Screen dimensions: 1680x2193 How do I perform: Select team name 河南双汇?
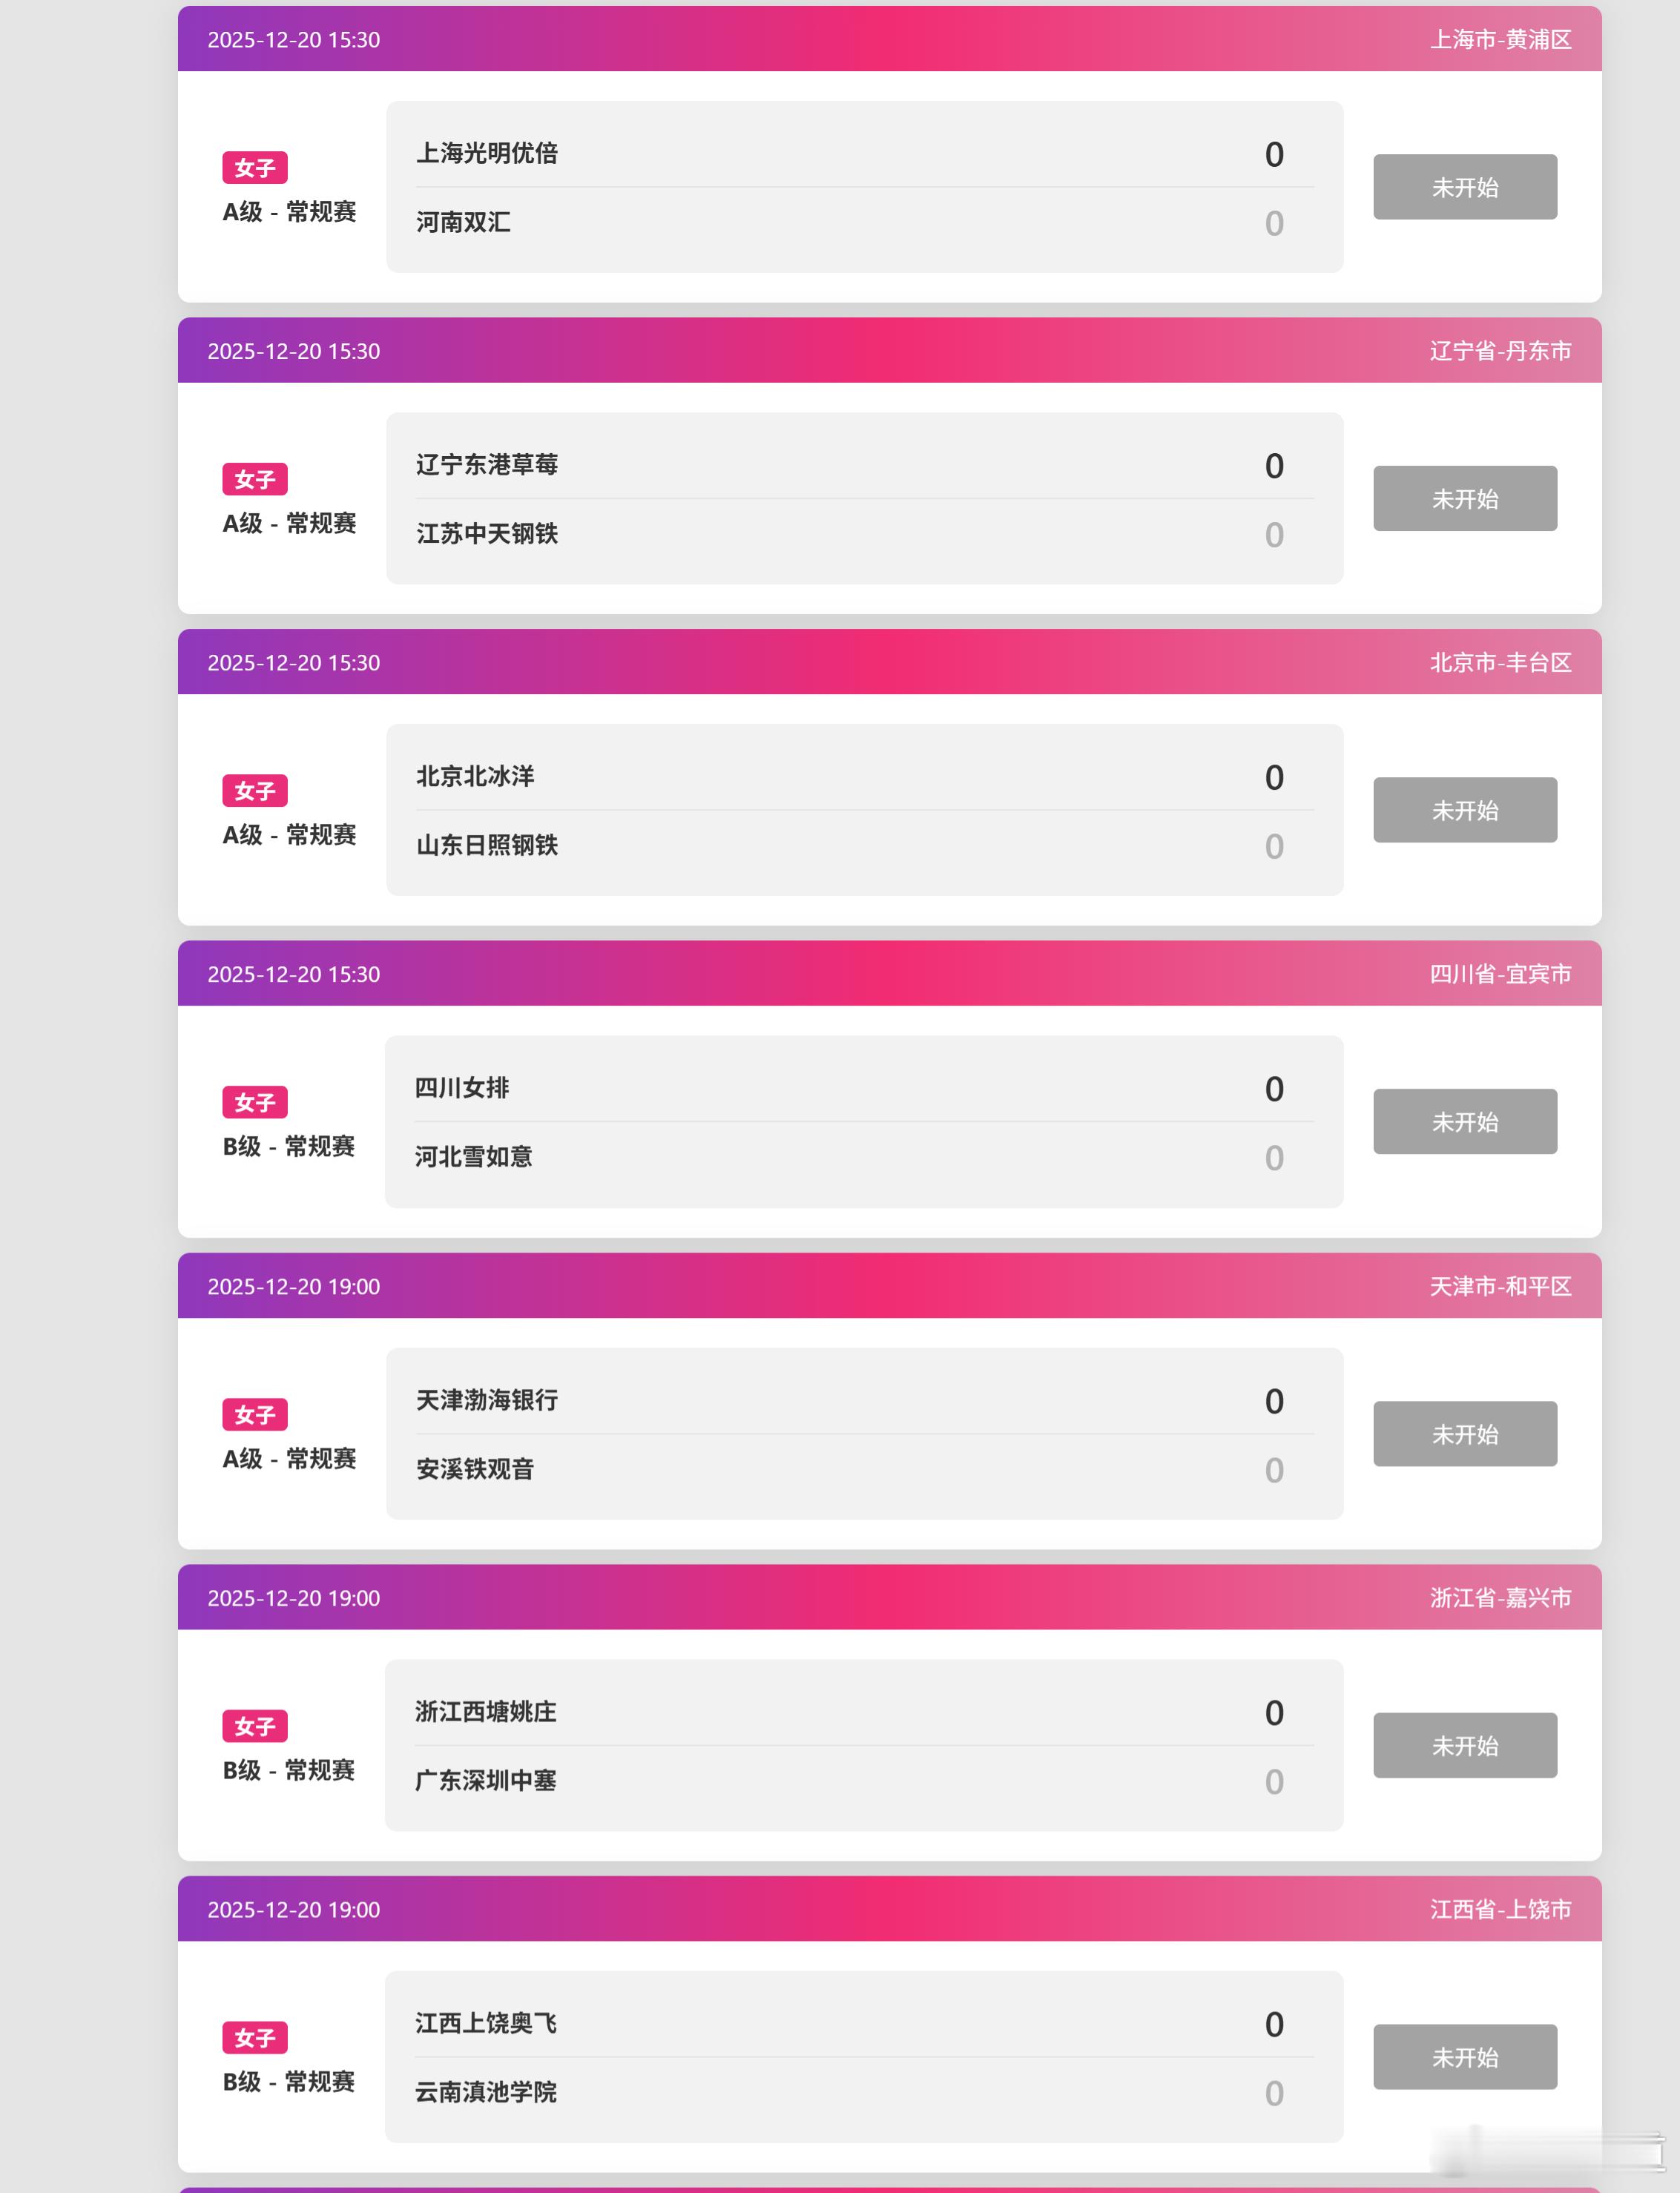pos(463,222)
